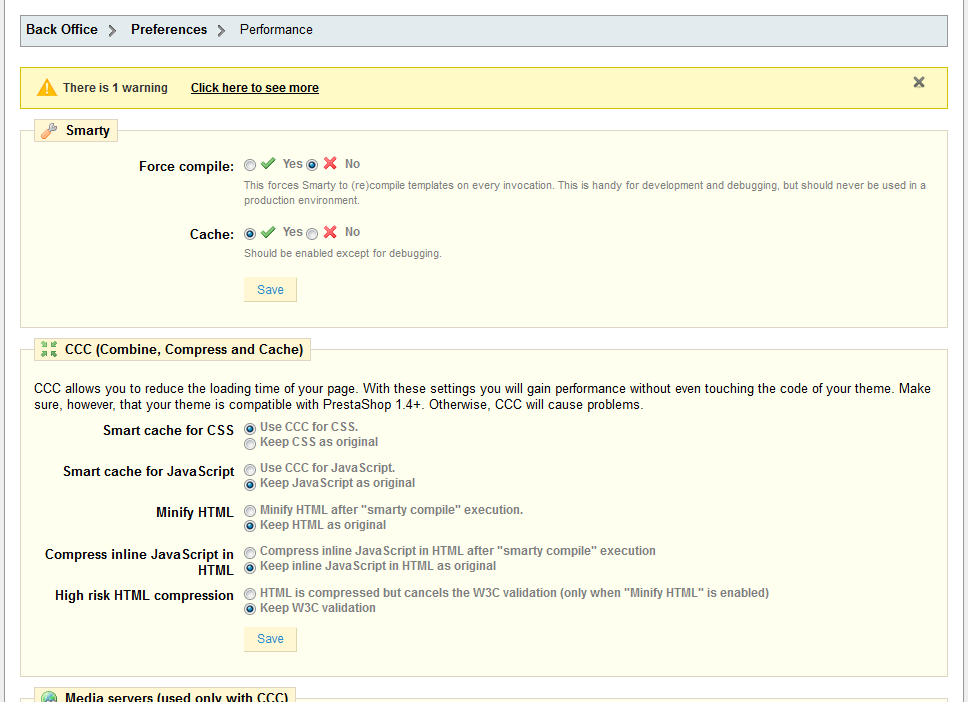
Task: Click the breadcrumb arrow after Preferences
Action: pyautogui.click(x=221, y=30)
